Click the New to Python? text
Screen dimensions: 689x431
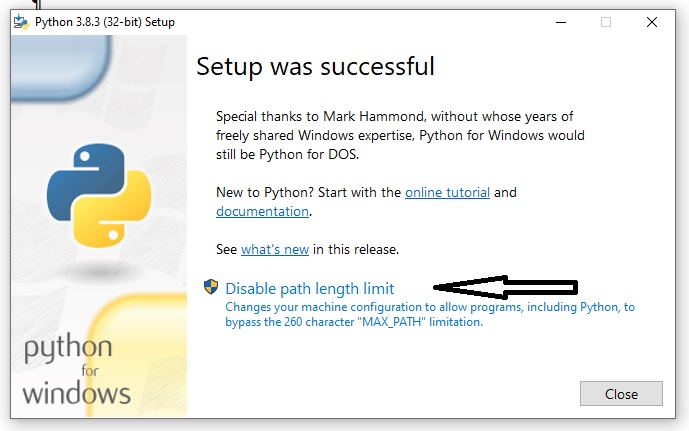point(265,192)
